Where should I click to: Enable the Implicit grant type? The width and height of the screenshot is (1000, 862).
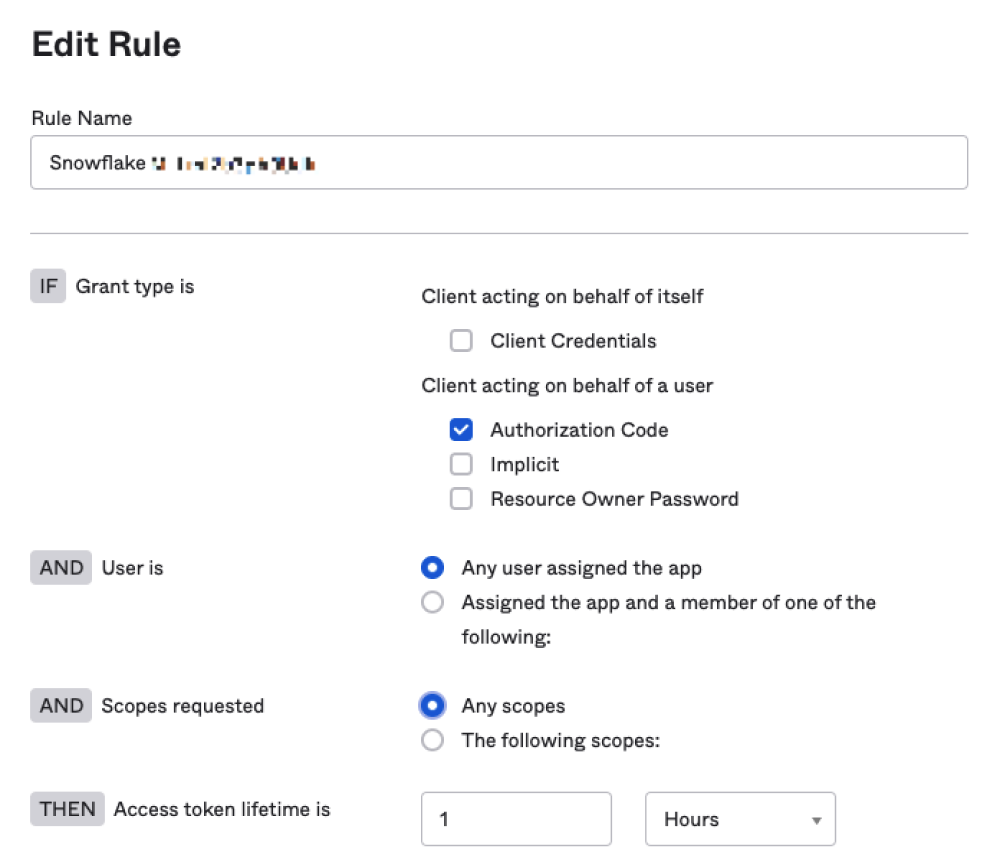[x=461, y=464]
